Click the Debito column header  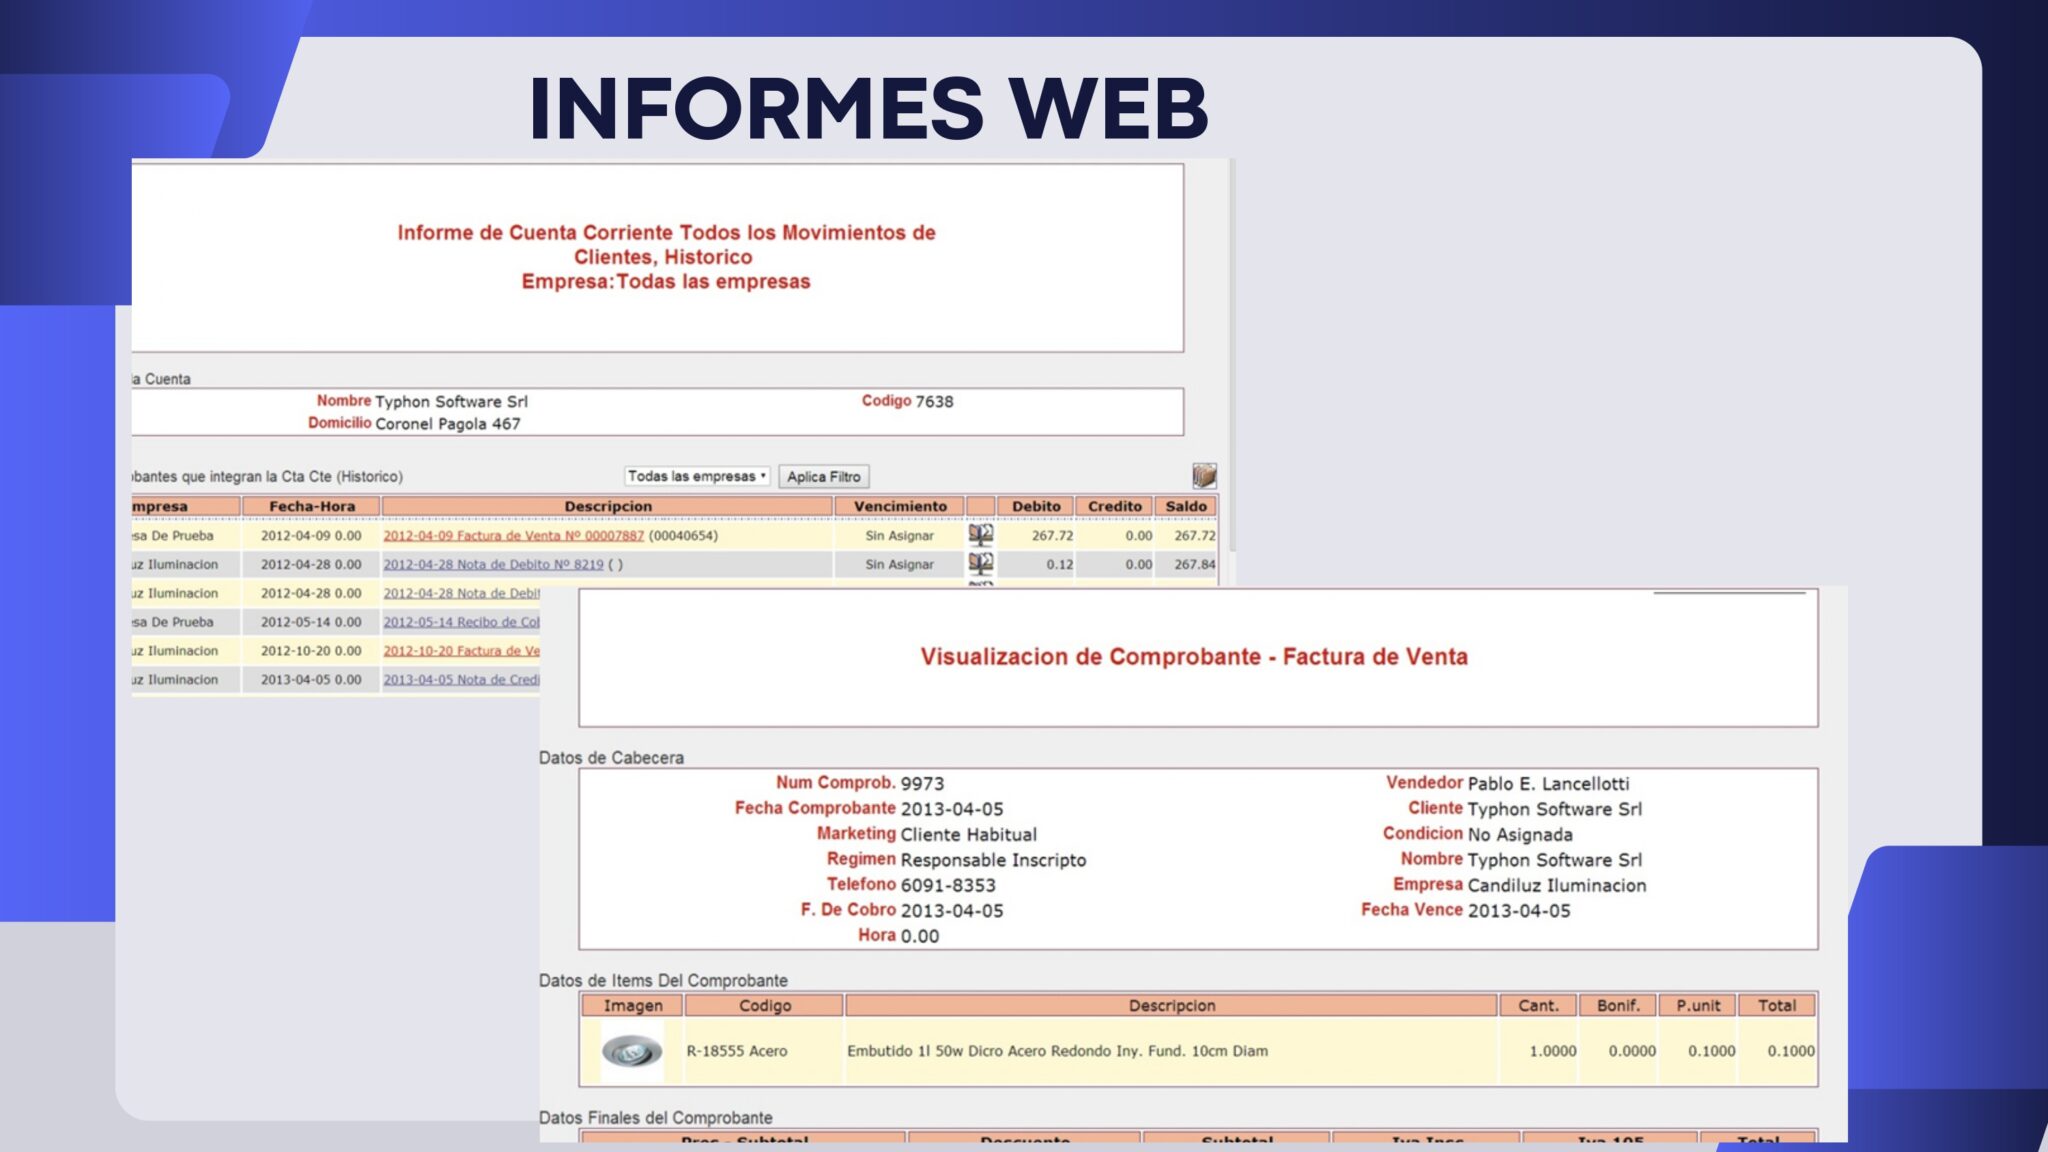pyautogui.click(x=1035, y=507)
